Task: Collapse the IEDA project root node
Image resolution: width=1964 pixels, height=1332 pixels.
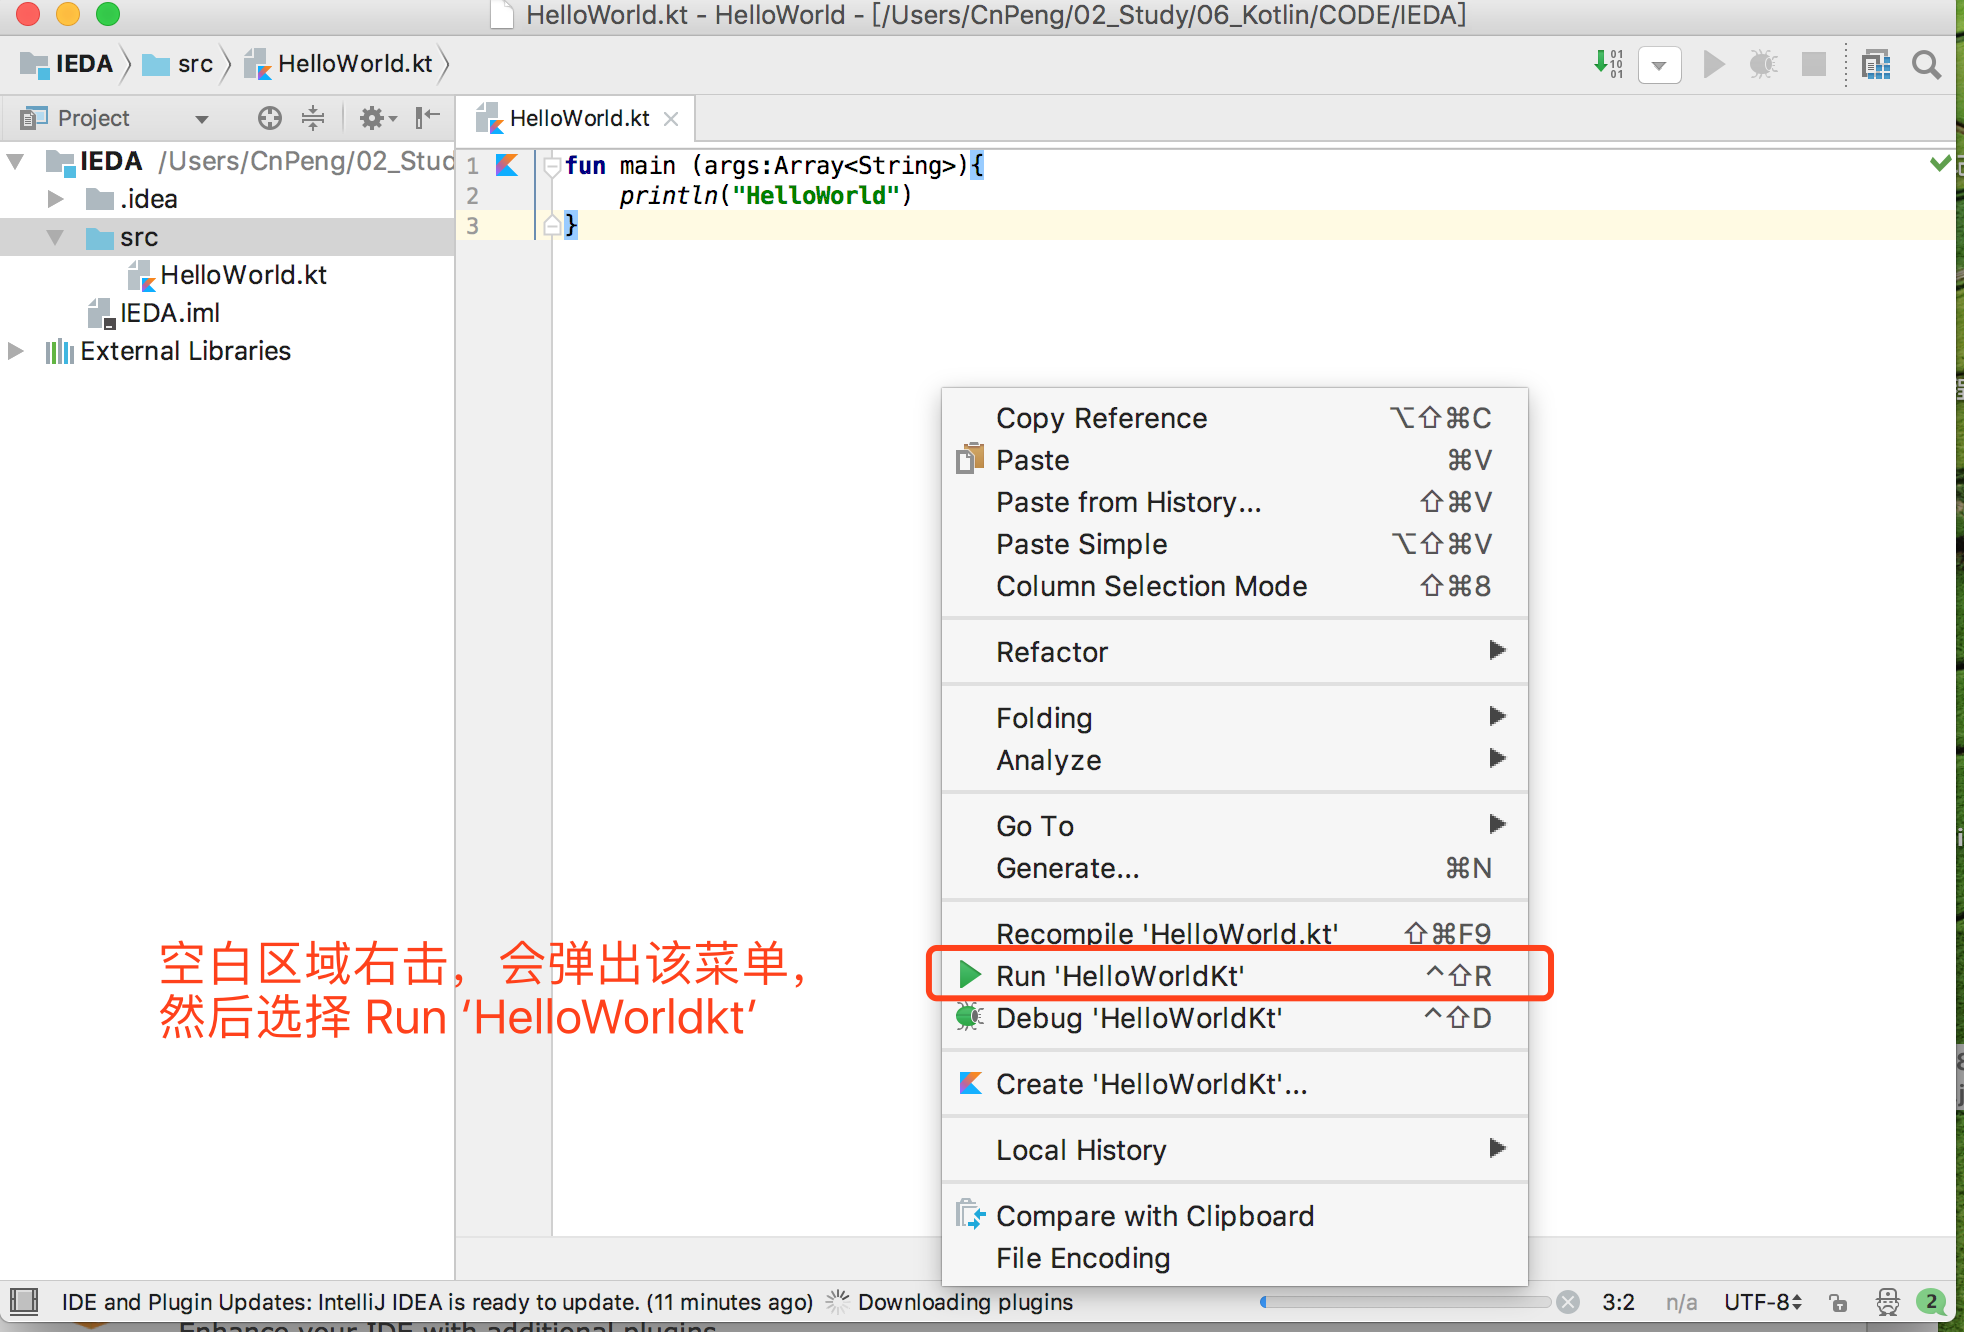Action: (16, 161)
